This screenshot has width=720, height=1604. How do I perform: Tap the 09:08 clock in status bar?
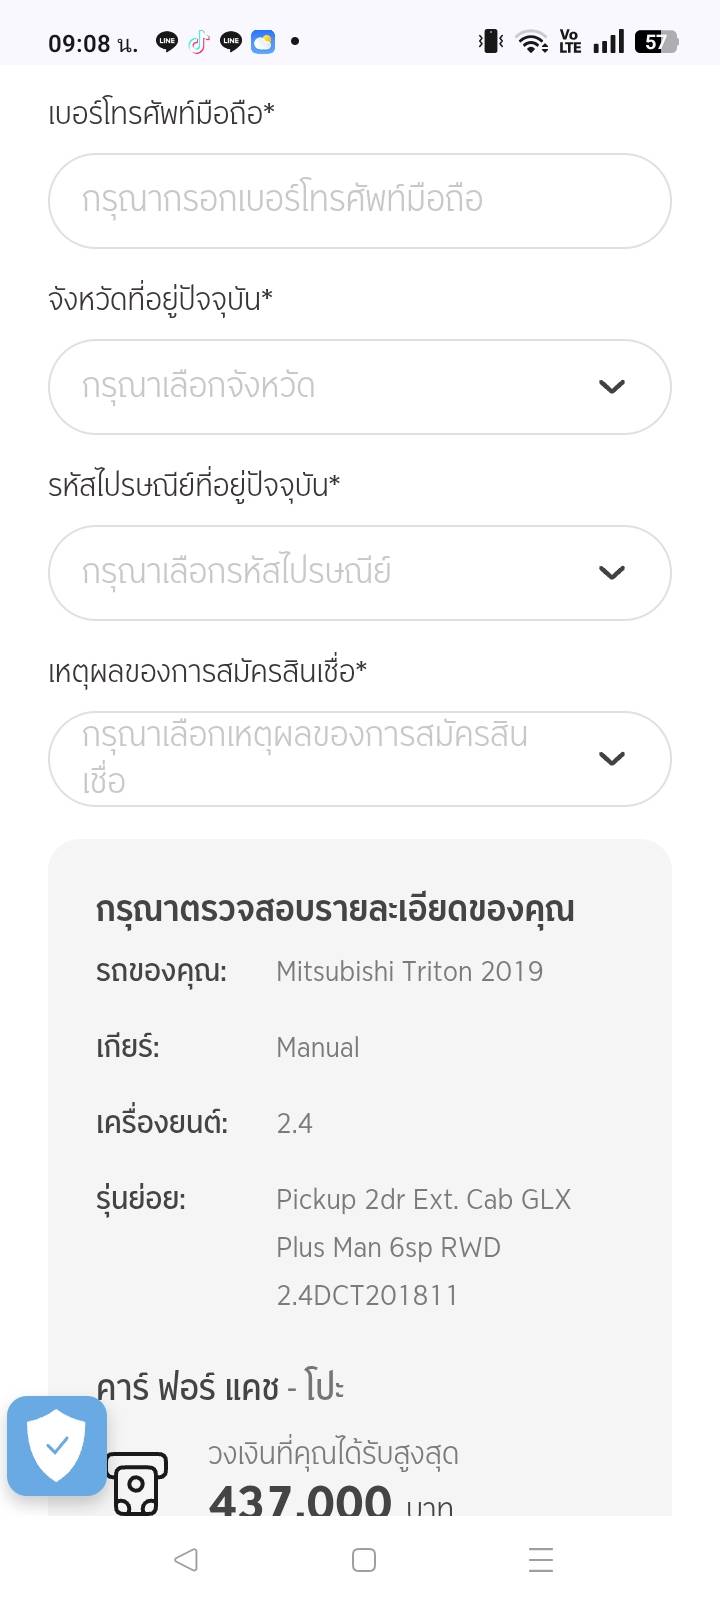click(92, 43)
